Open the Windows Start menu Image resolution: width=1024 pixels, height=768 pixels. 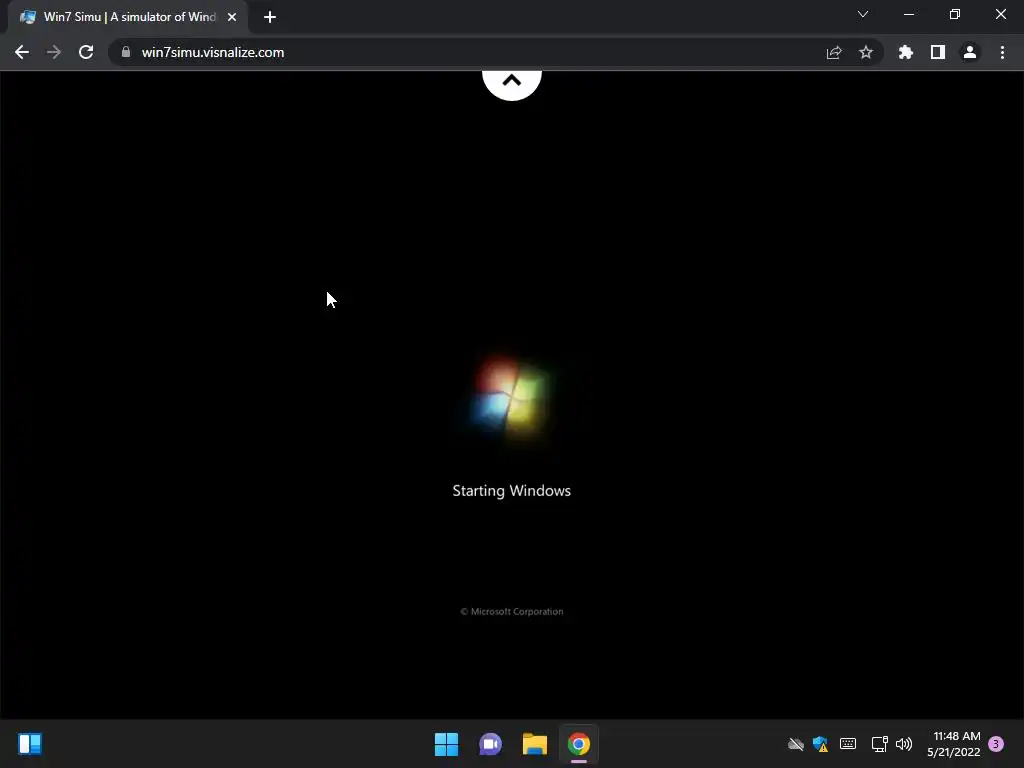[x=447, y=744]
